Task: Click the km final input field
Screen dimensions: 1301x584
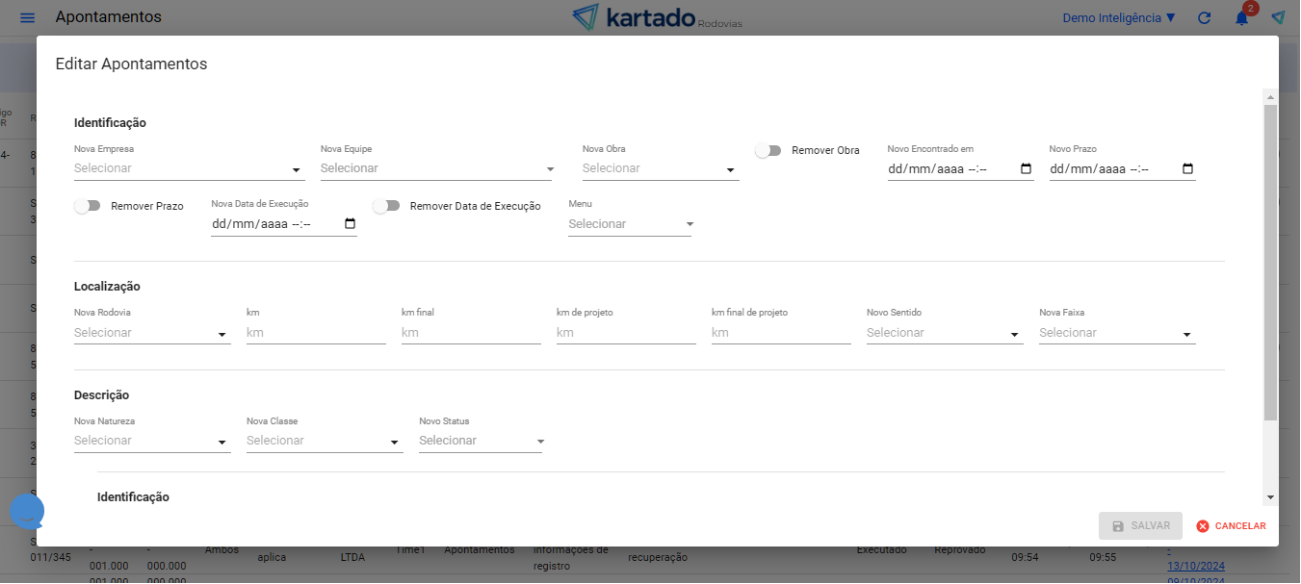Action: [x=470, y=333]
